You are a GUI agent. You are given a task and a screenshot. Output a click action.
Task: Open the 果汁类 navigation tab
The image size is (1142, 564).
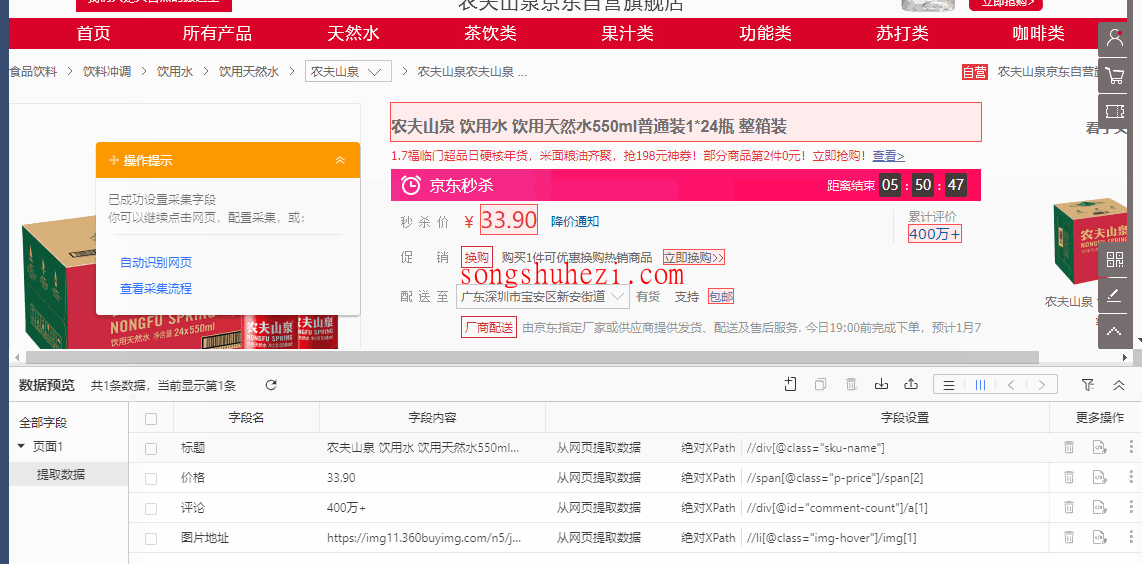click(627, 34)
